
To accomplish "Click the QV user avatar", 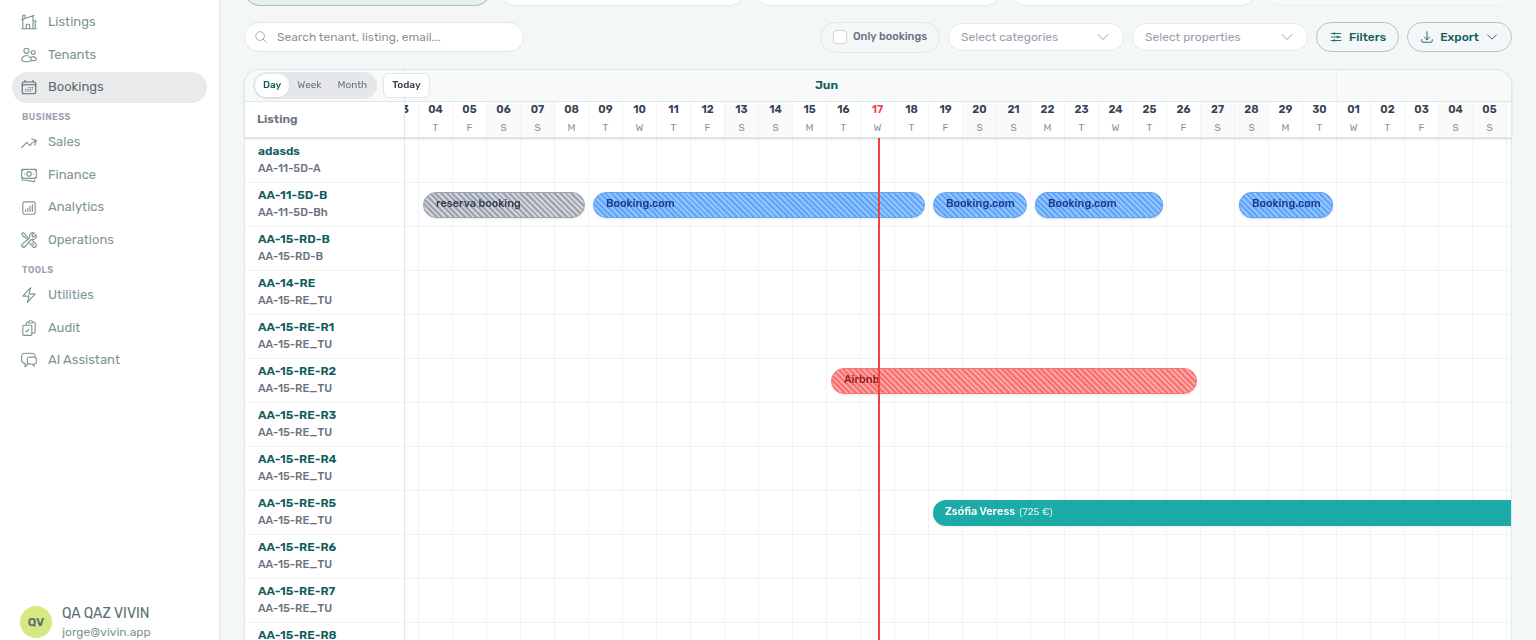I will [x=36, y=621].
